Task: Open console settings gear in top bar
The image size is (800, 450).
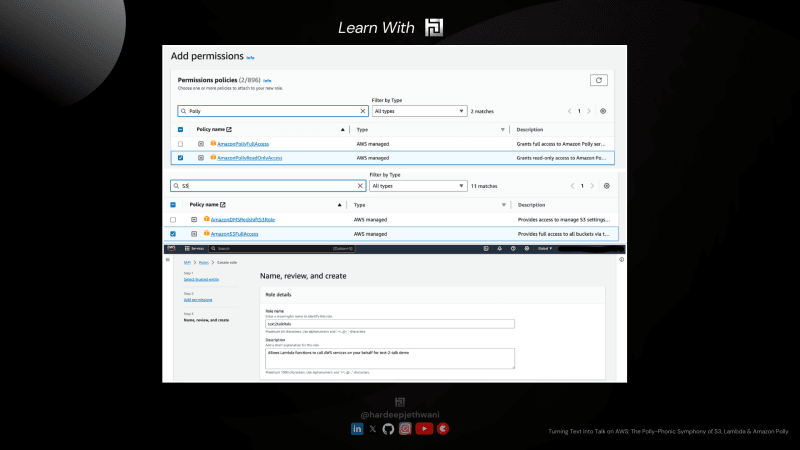Action: click(x=527, y=248)
